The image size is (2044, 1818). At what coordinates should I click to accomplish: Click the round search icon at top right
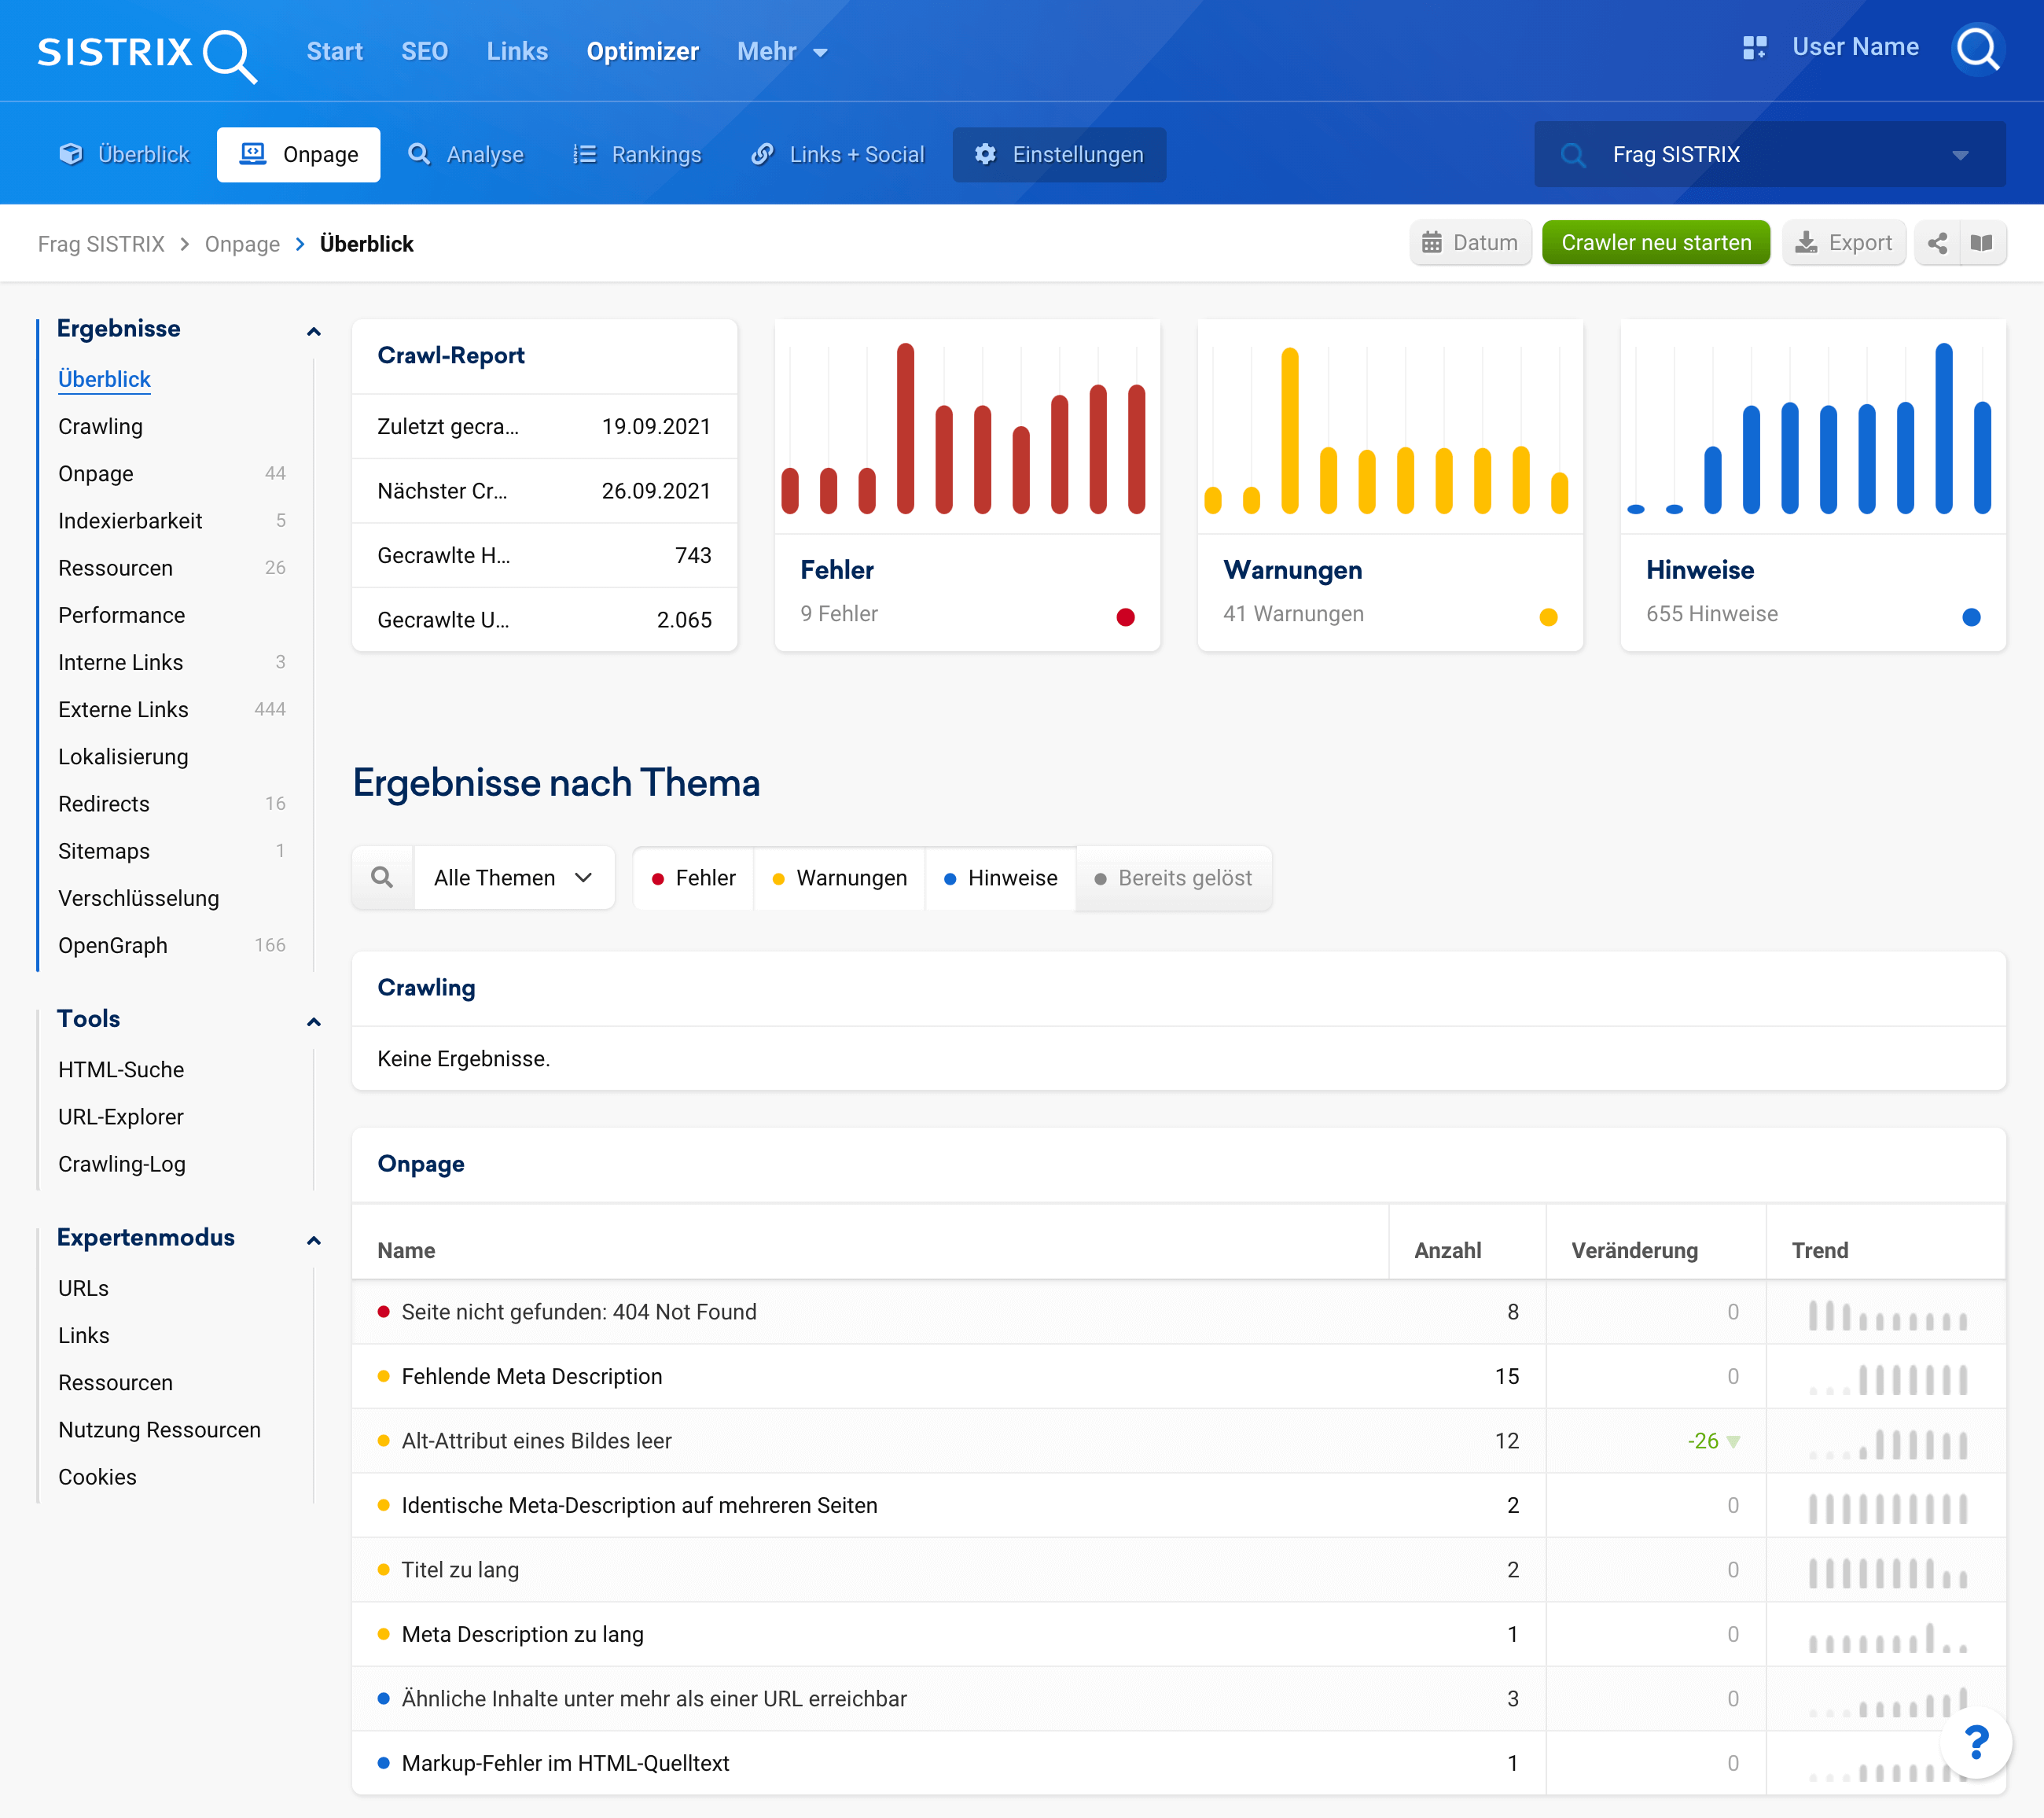click(1977, 48)
